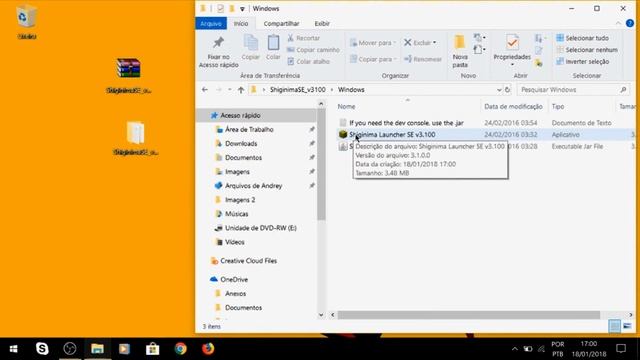Open Unidade de DVD-RW (E:)
The height and width of the screenshot is (360, 640).
pyautogui.click(x=260, y=228)
